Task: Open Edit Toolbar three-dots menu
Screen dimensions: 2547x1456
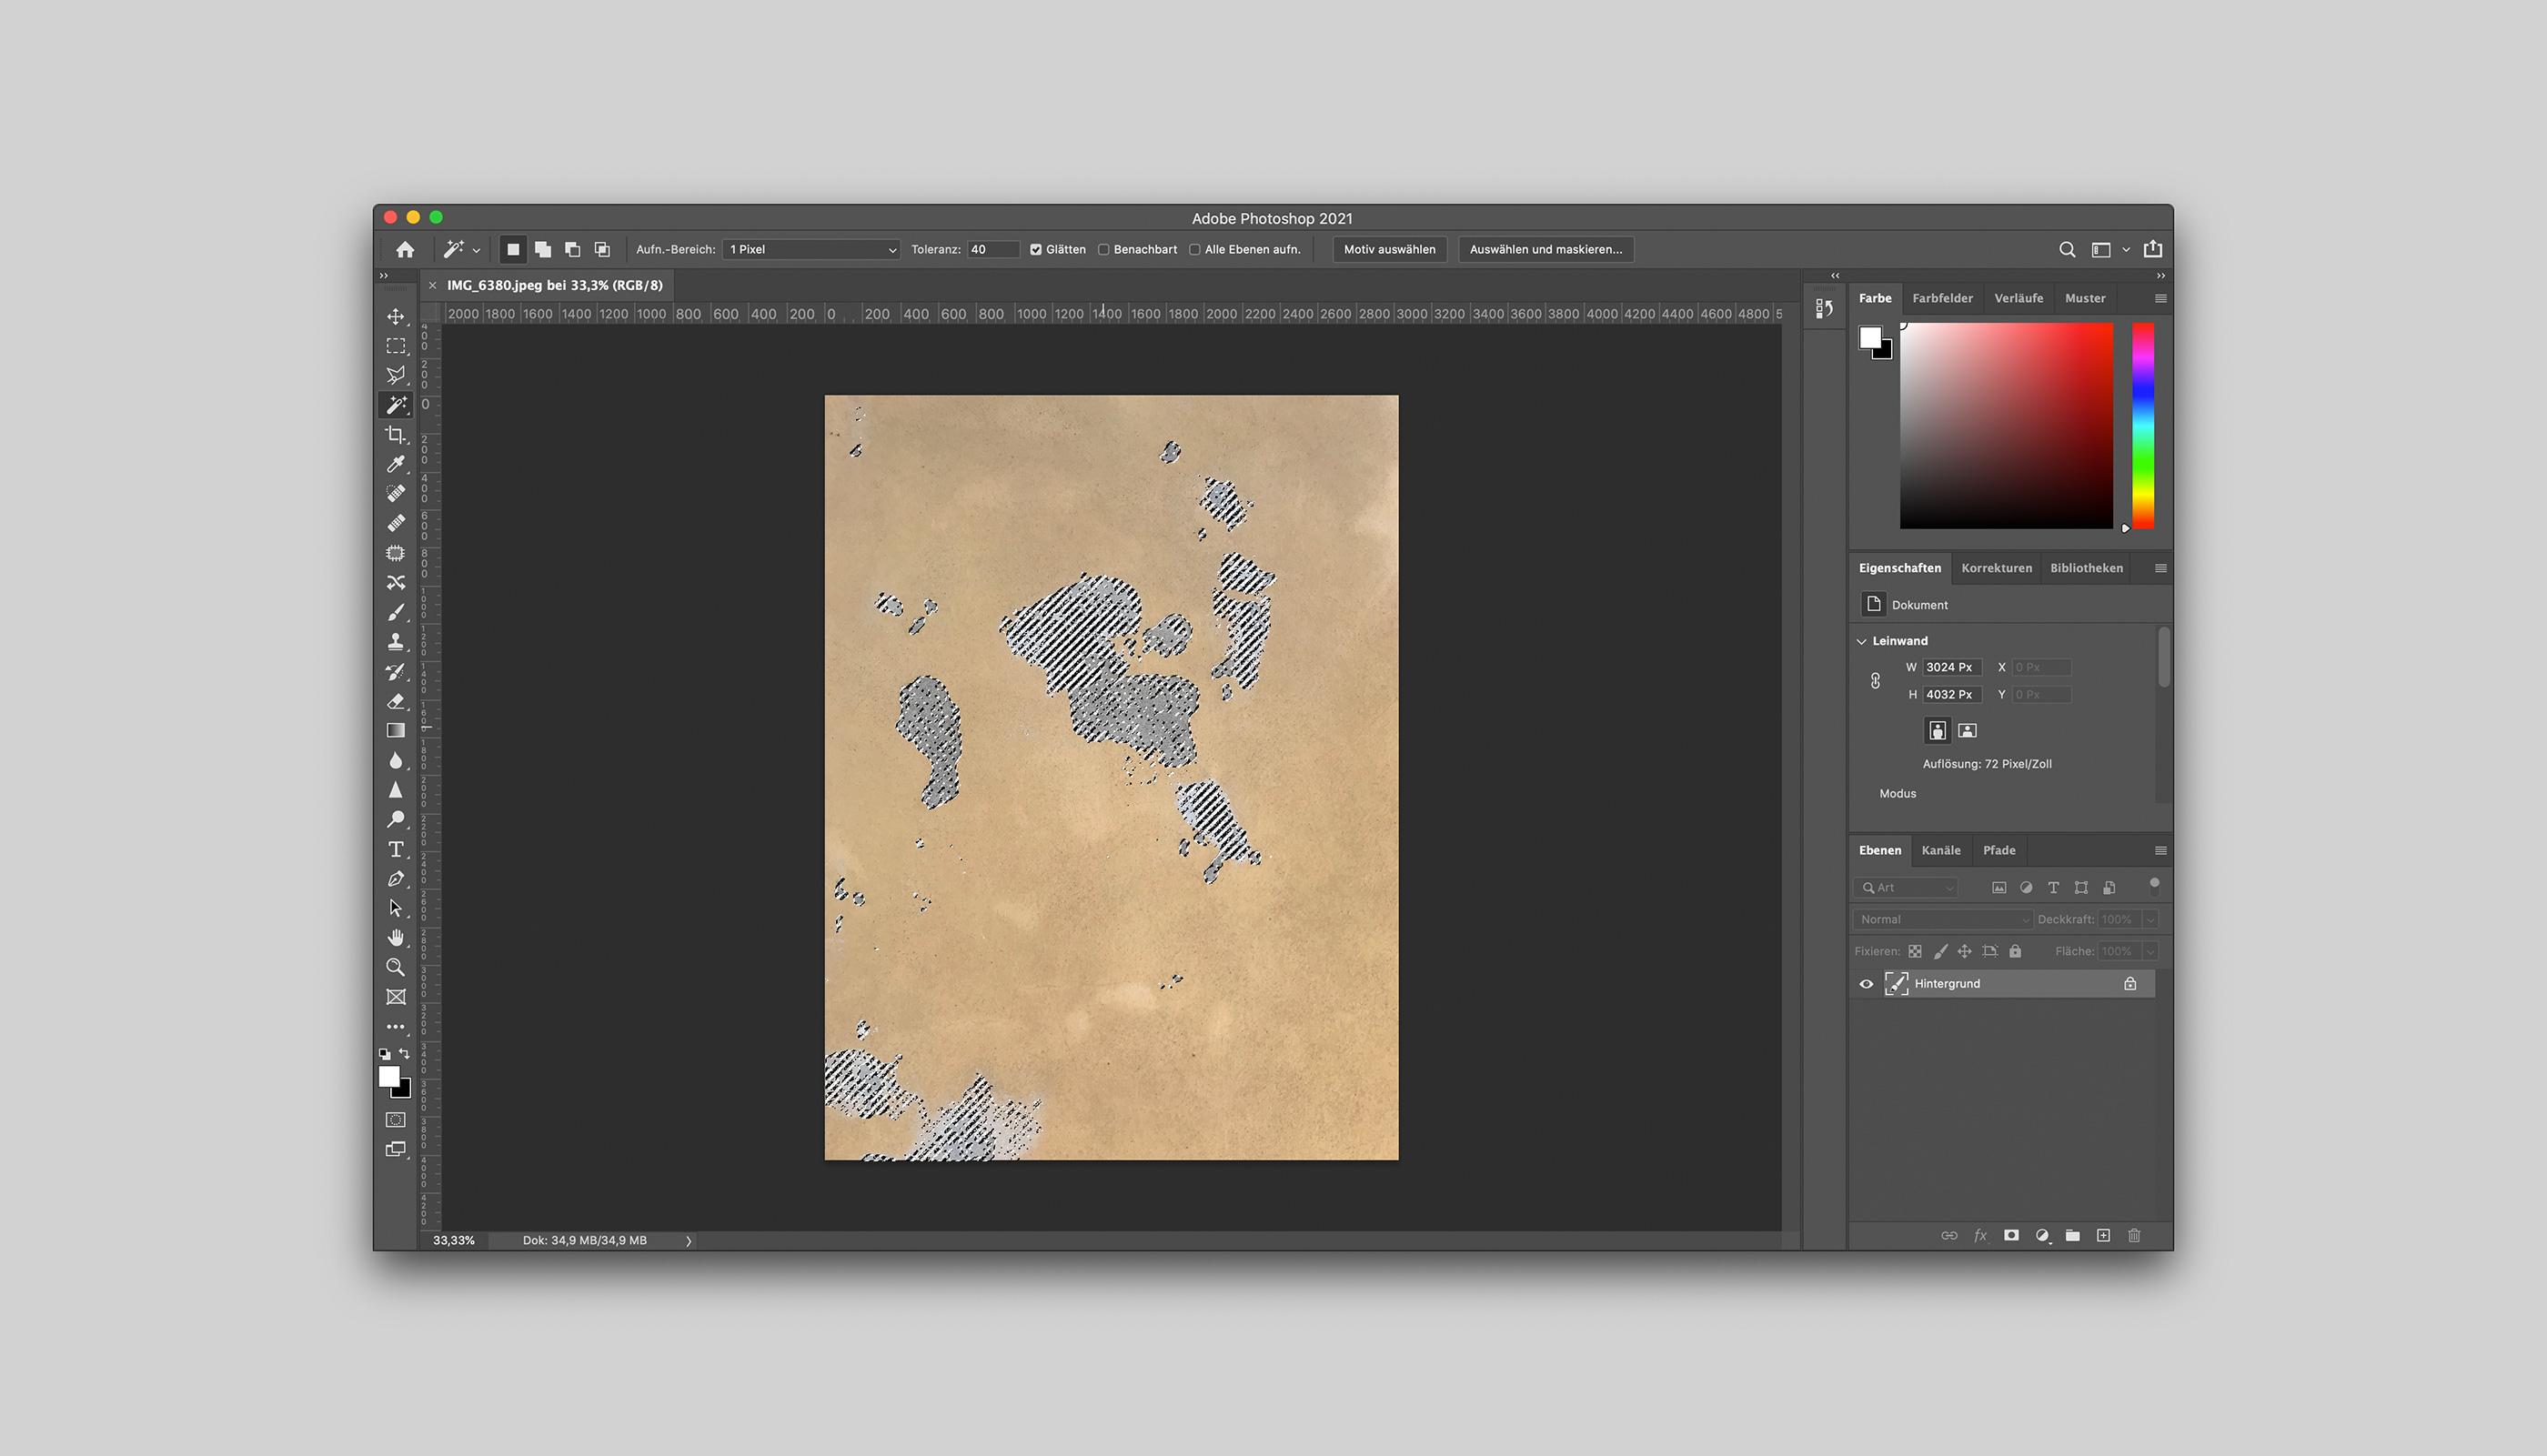Action: [396, 1026]
